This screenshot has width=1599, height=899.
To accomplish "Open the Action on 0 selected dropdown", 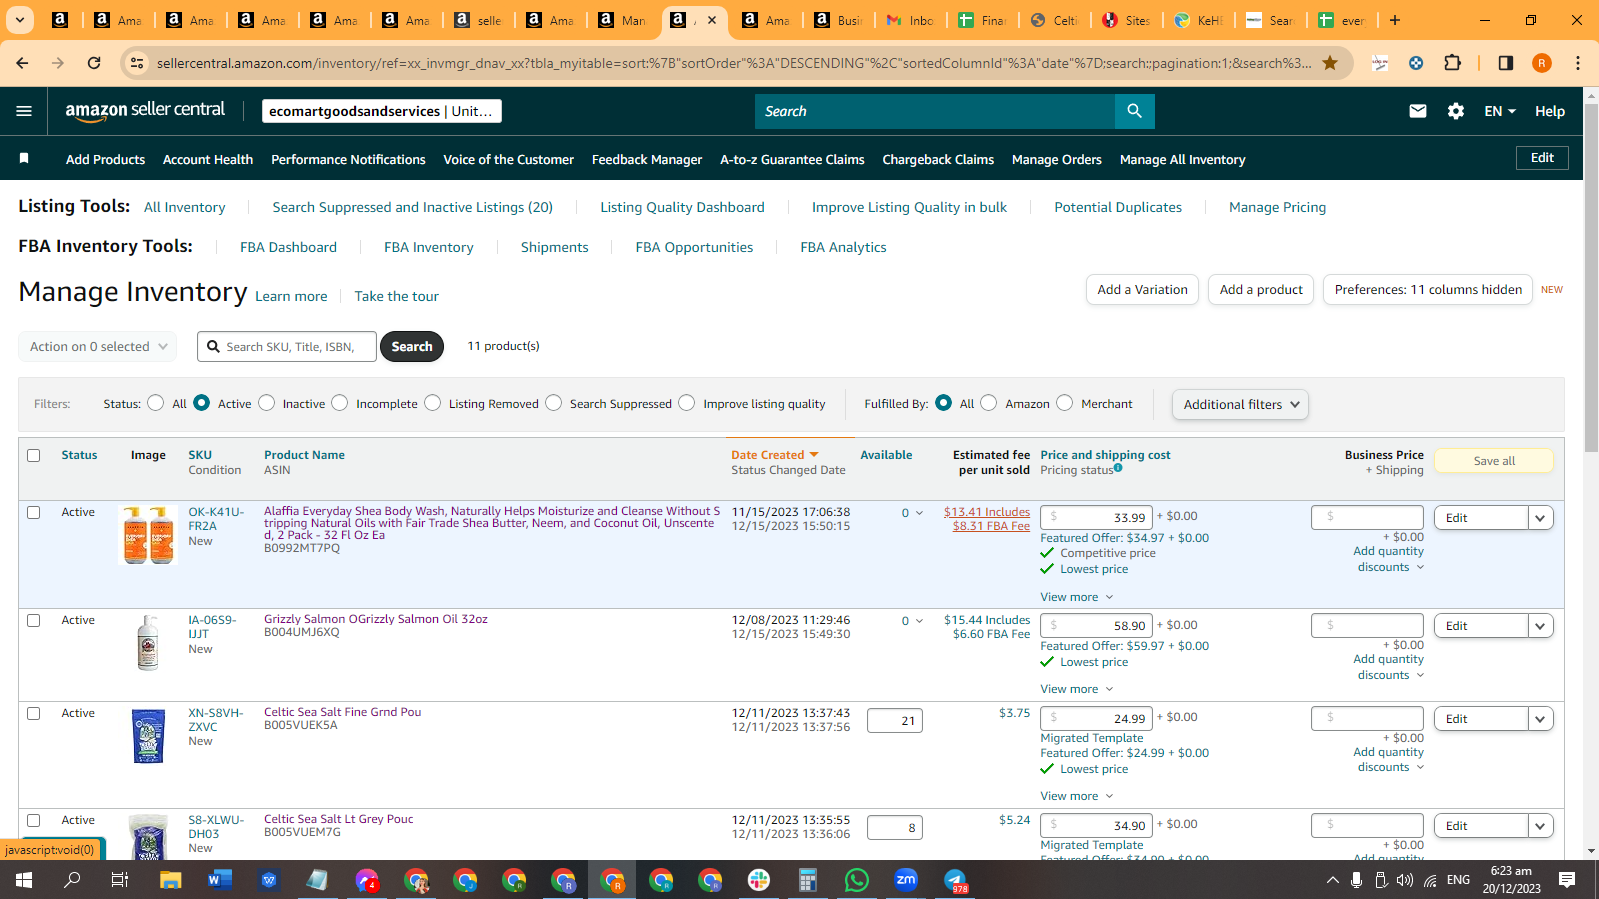I will point(98,347).
